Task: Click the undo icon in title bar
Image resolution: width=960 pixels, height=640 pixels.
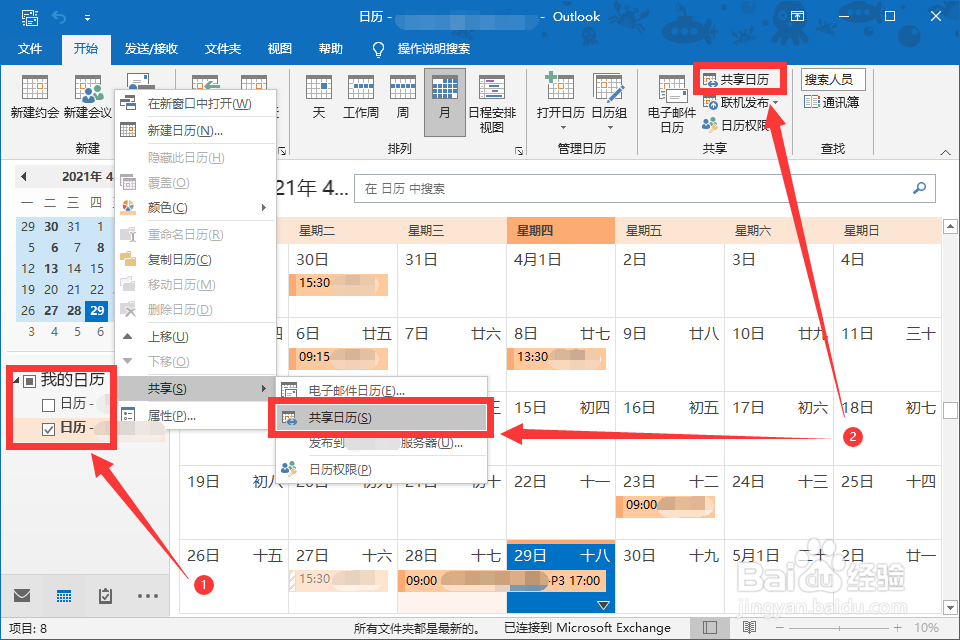Action: (59, 17)
